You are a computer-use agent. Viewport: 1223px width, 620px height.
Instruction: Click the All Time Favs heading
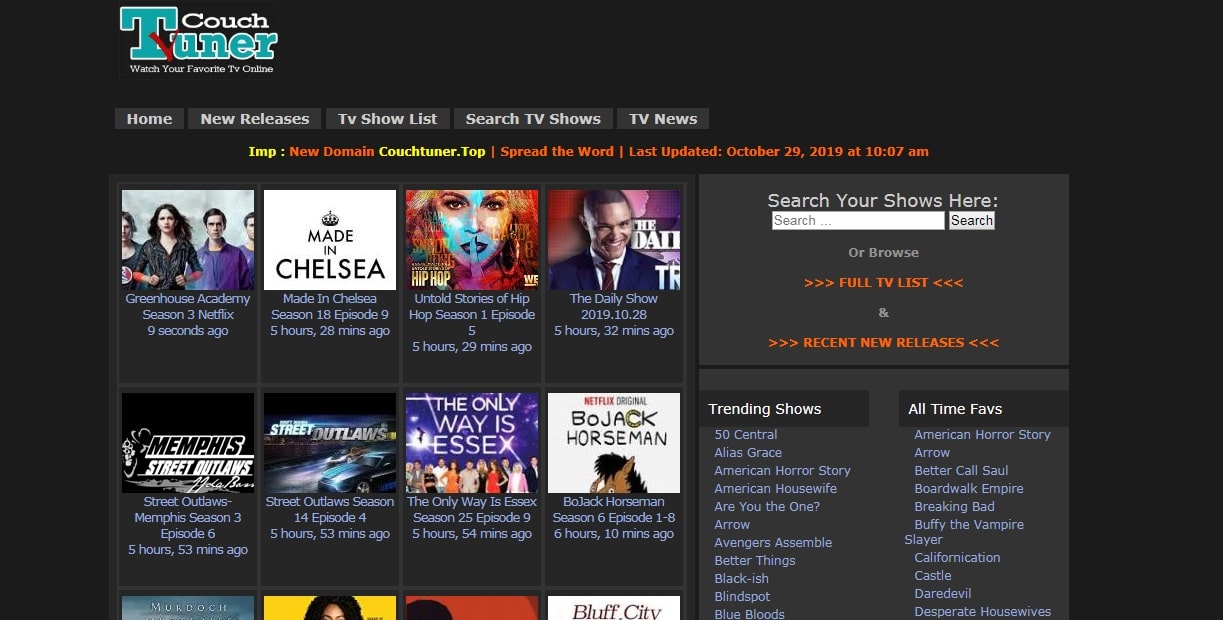point(955,409)
